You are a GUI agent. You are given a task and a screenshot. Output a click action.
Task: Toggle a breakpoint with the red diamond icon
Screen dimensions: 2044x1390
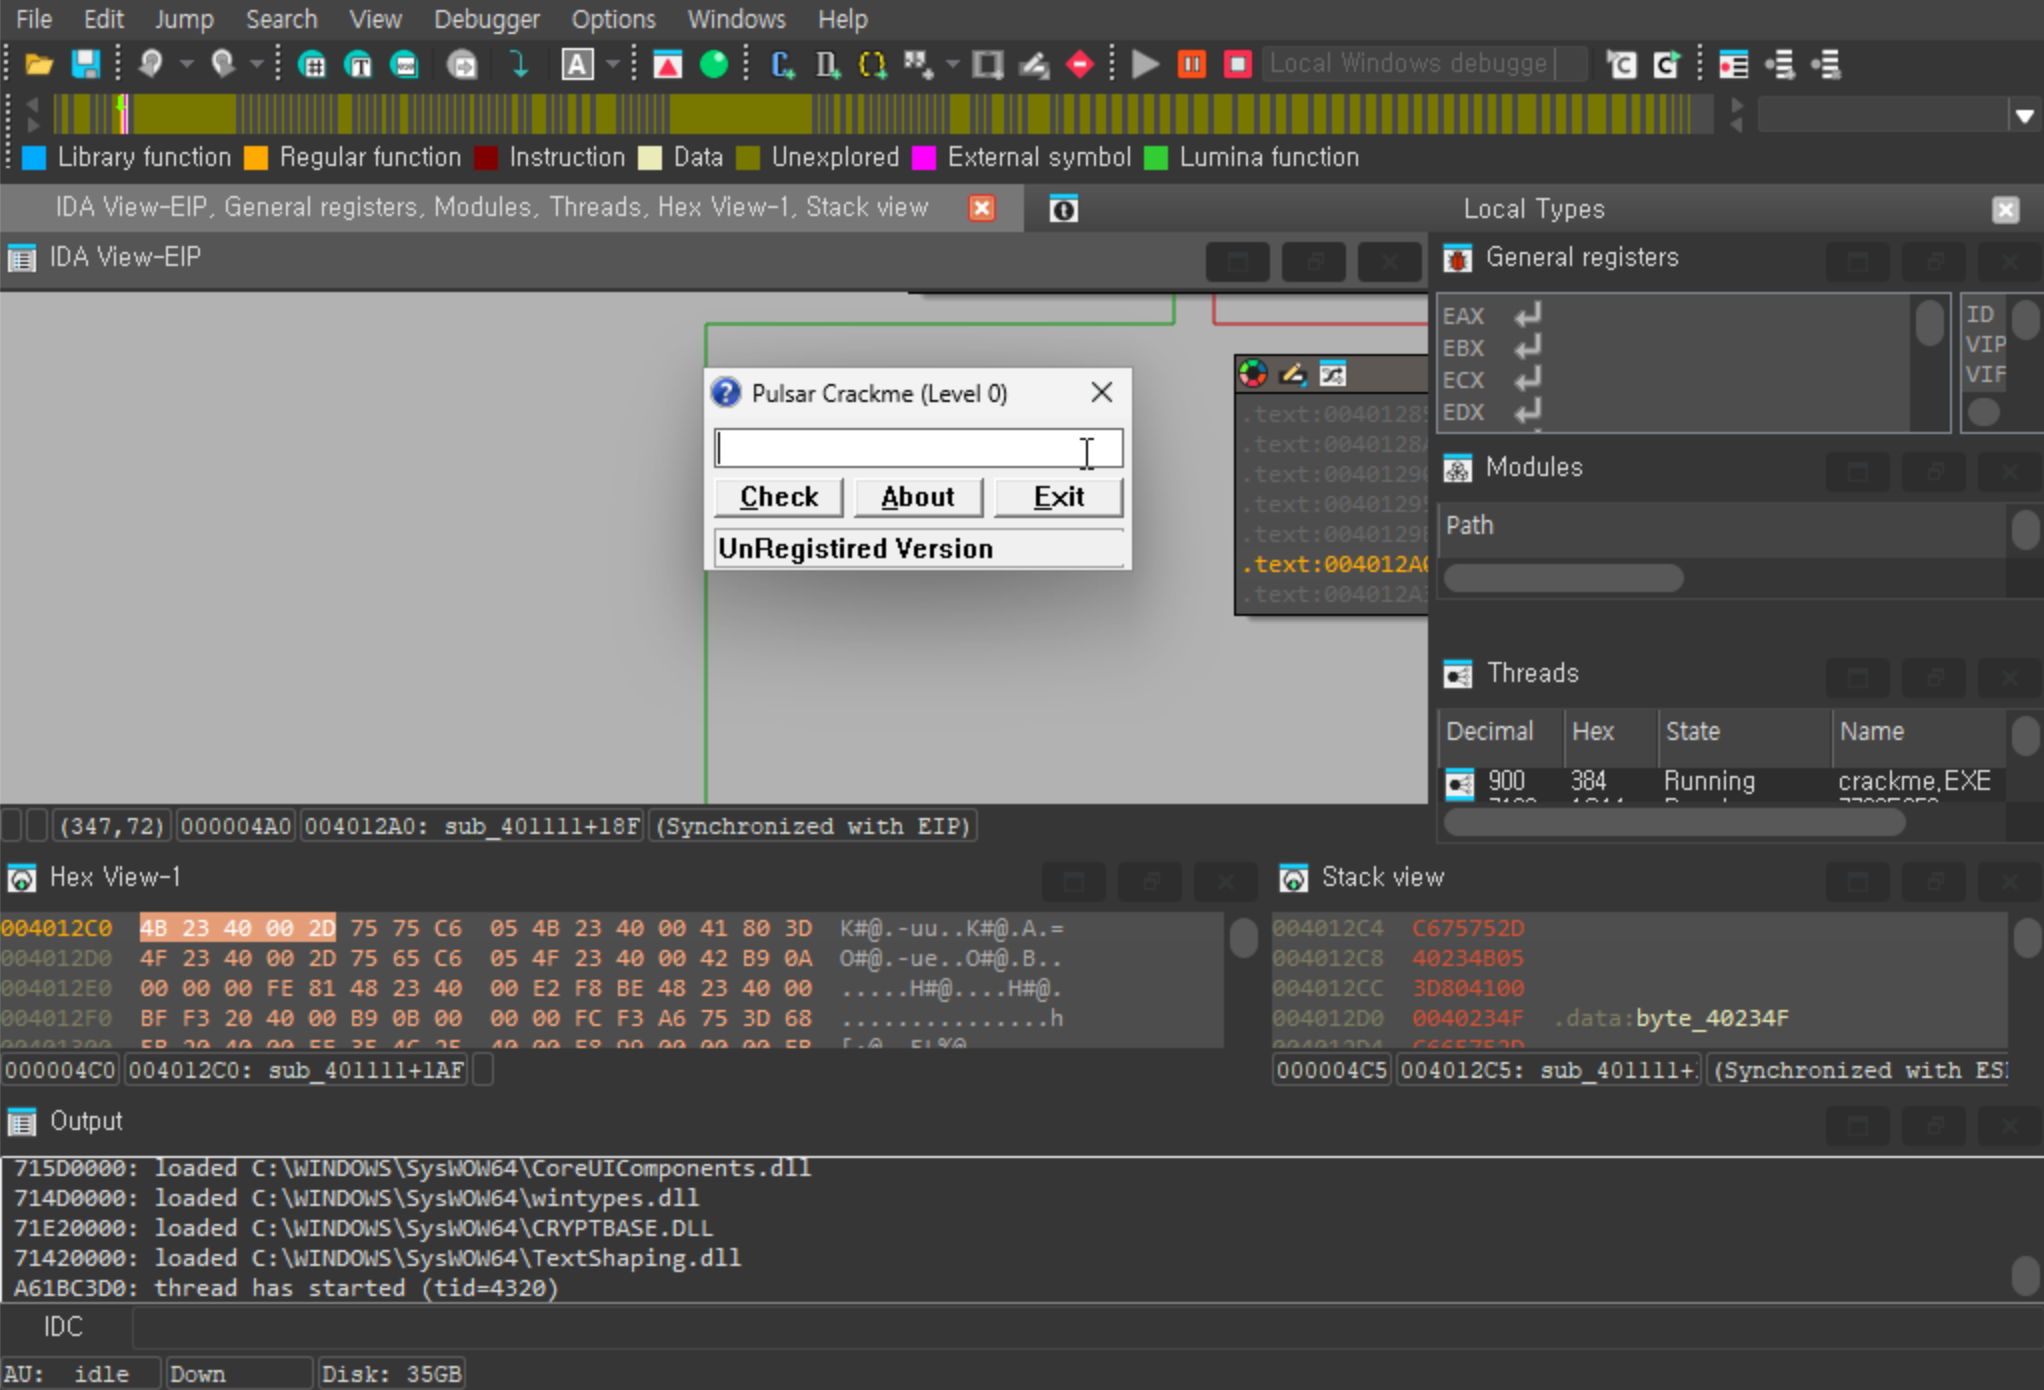(x=1080, y=63)
